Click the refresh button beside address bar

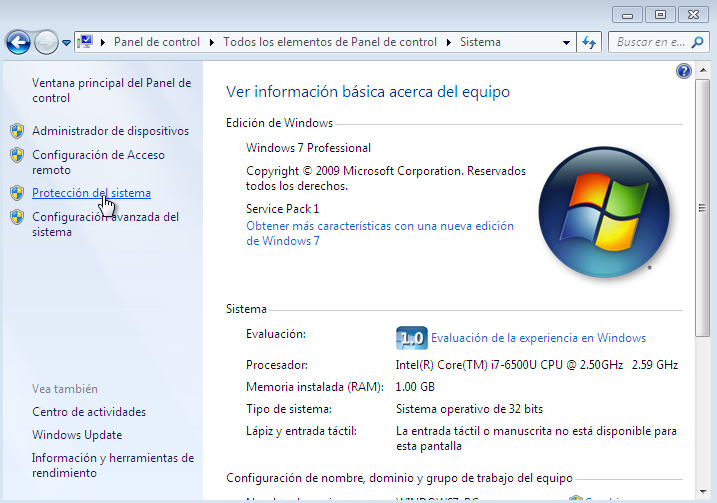(590, 43)
